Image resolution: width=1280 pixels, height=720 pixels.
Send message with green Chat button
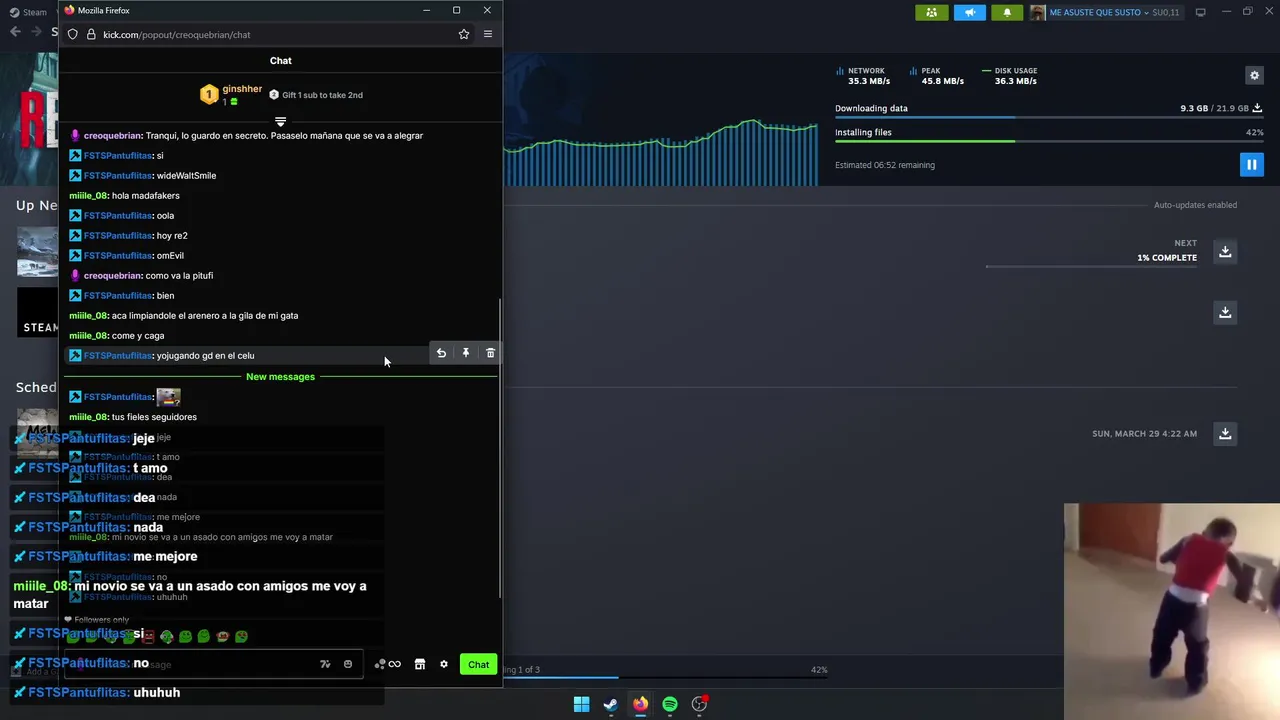click(478, 664)
